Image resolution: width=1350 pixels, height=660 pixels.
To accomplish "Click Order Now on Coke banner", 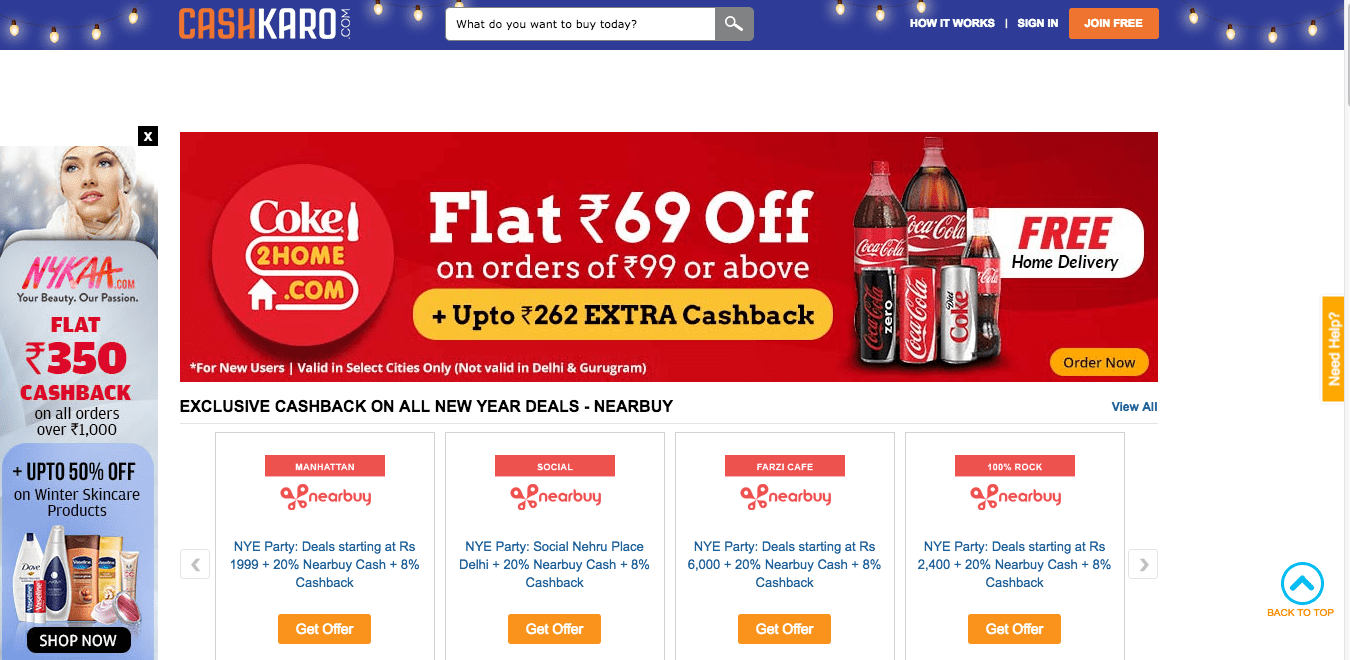I will click(x=1099, y=362).
